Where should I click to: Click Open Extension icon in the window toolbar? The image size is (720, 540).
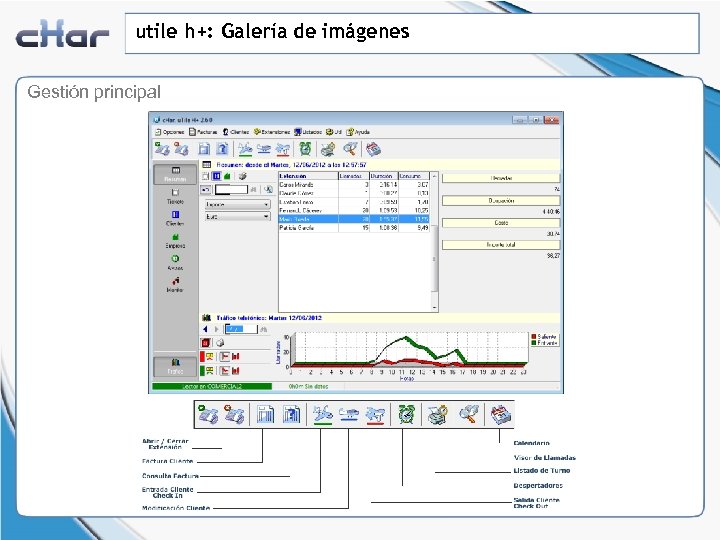(162, 149)
